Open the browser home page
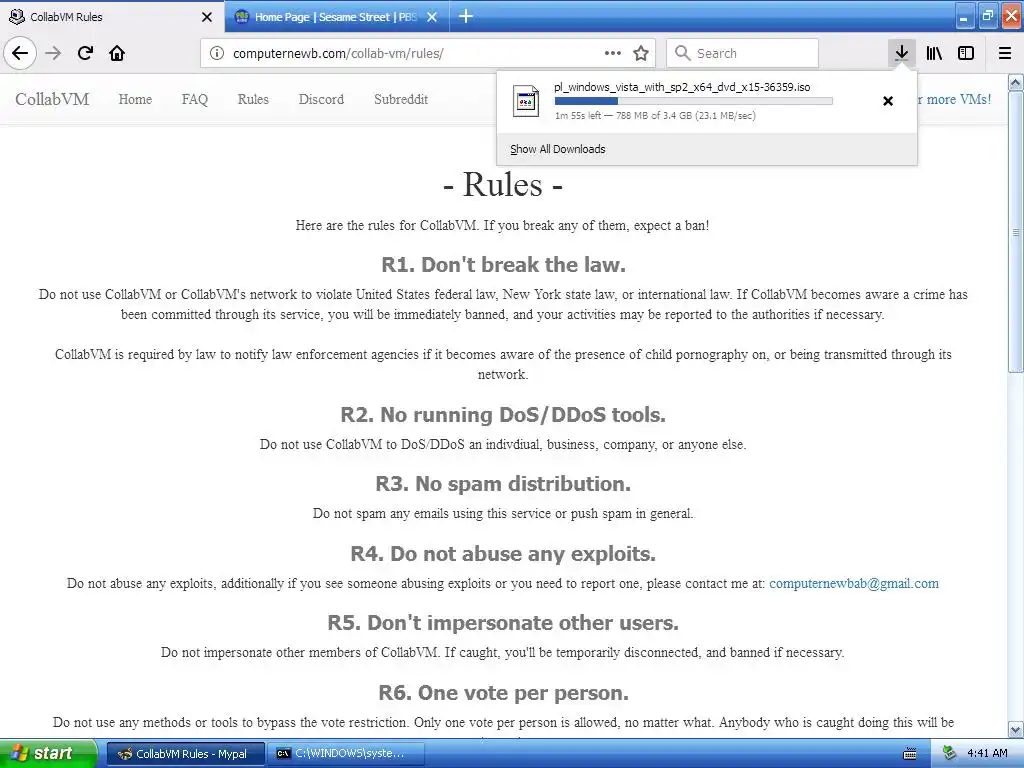 pos(117,53)
